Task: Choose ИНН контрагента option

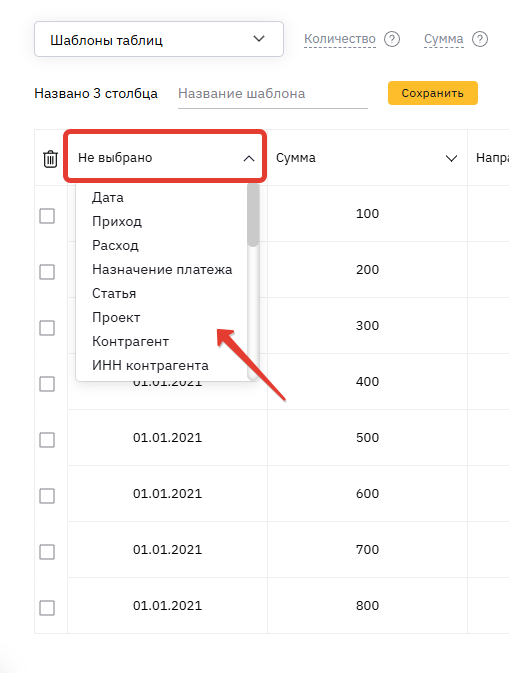Action: 150,366
